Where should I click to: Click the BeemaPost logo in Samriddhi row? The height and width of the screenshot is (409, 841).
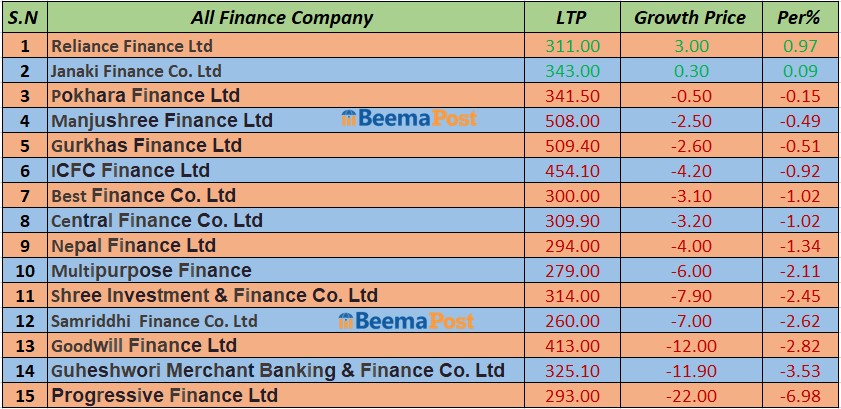coord(406,321)
